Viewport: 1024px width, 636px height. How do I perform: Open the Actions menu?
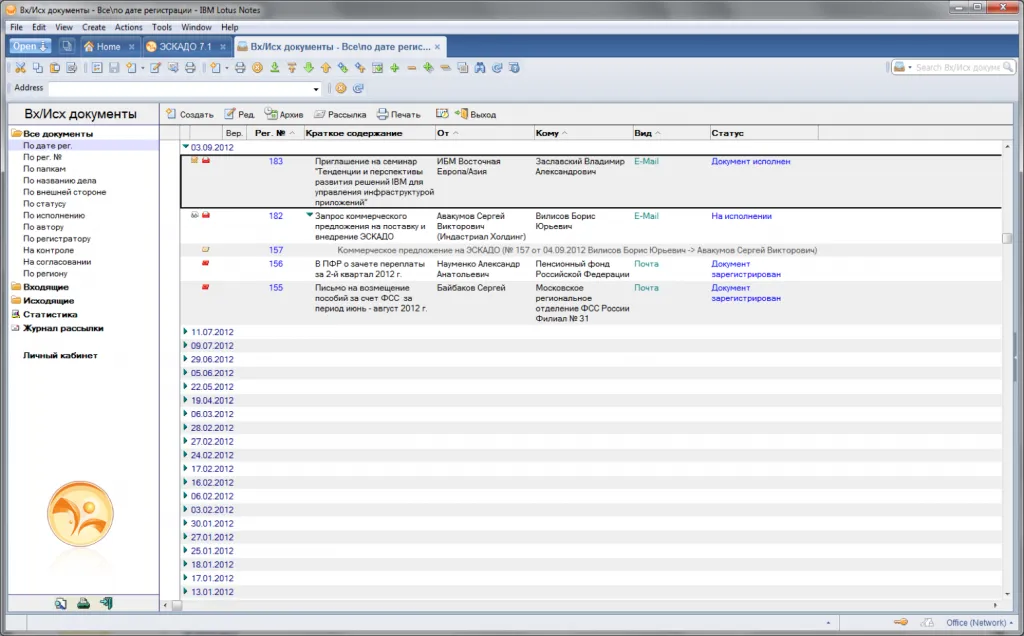(x=128, y=27)
